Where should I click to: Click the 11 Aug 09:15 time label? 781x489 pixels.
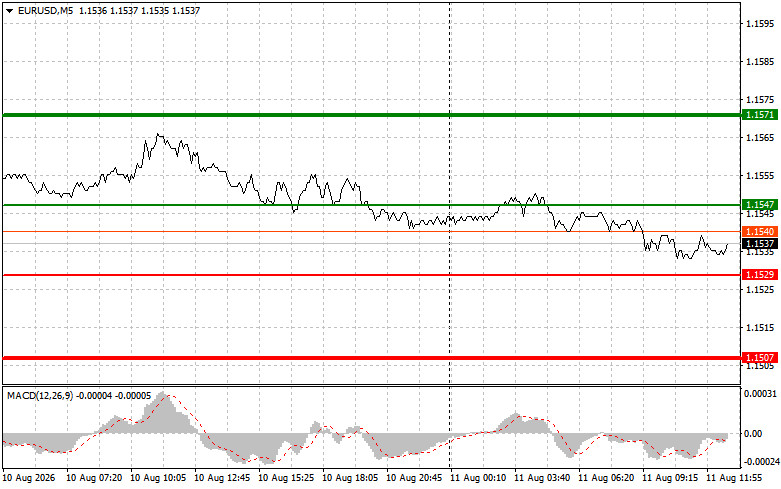coord(670,478)
